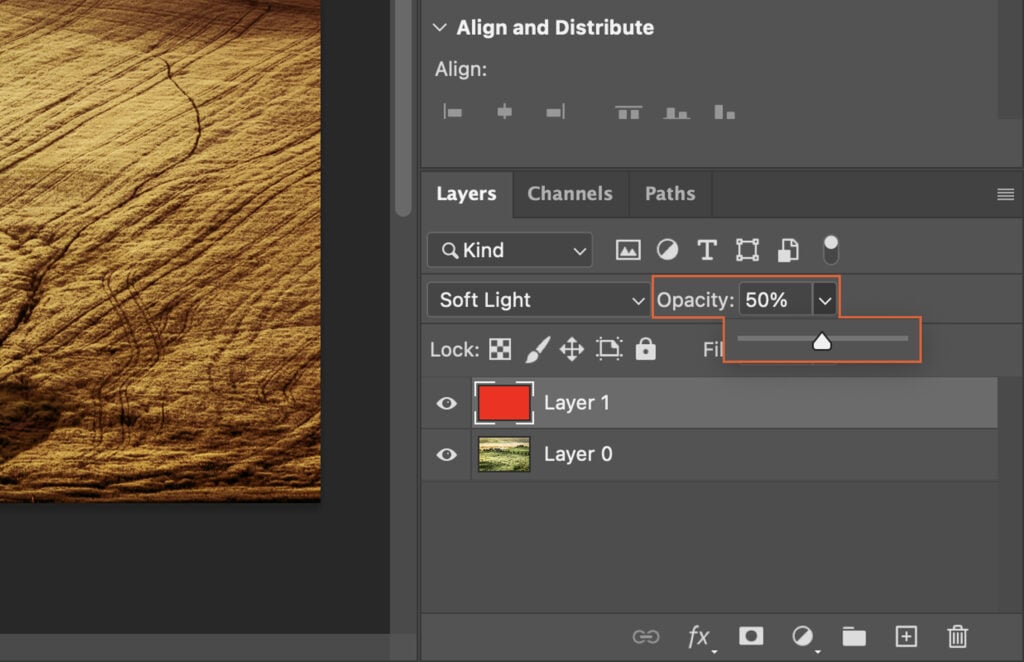Select the Link layers icon
Image resolution: width=1024 pixels, height=662 pixels.
[x=647, y=636]
